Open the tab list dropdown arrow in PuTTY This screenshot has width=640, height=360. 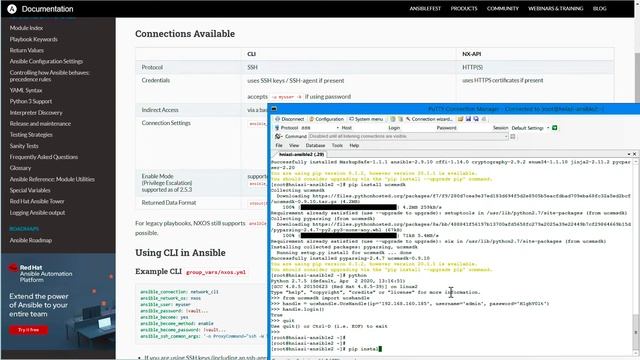click(629, 154)
